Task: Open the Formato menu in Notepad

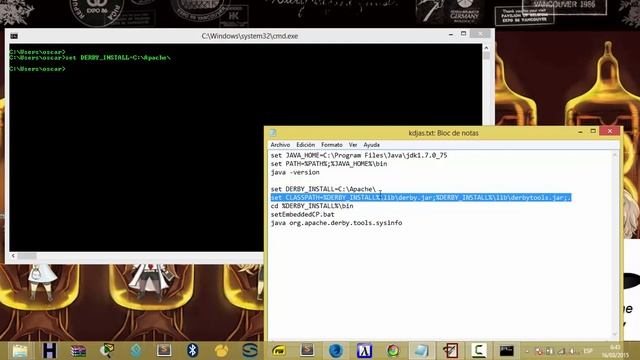Action: coord(331,145)
